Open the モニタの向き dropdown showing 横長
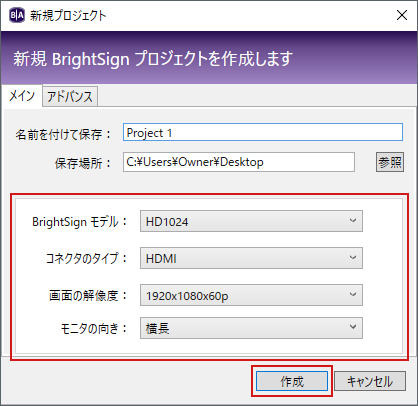The width and height of the screenshot is (418, 406). click(x=251, y=328)
